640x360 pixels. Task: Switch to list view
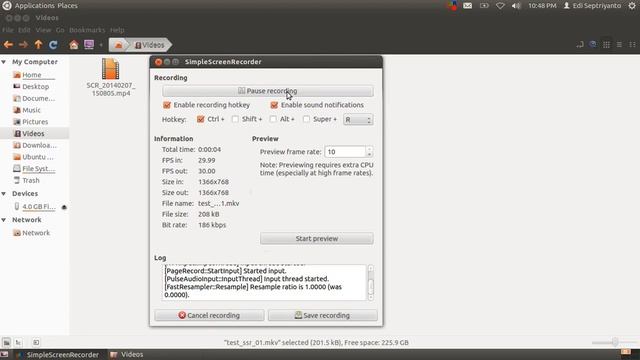pos(619,44)
